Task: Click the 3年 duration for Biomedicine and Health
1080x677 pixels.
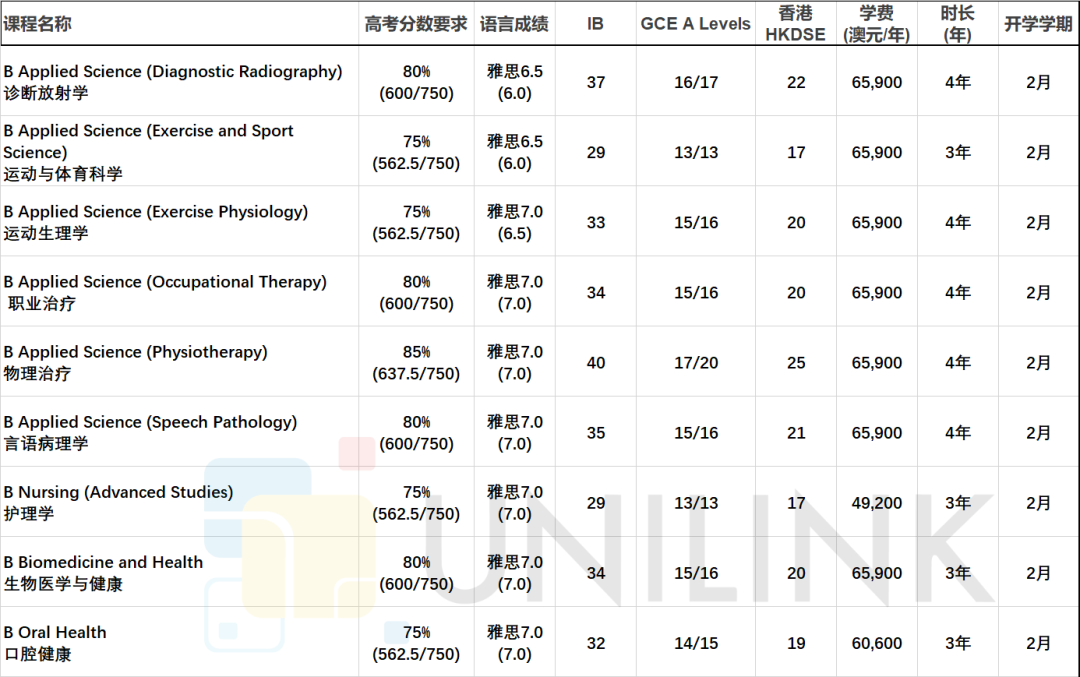Action: click(x=957, y=573)
